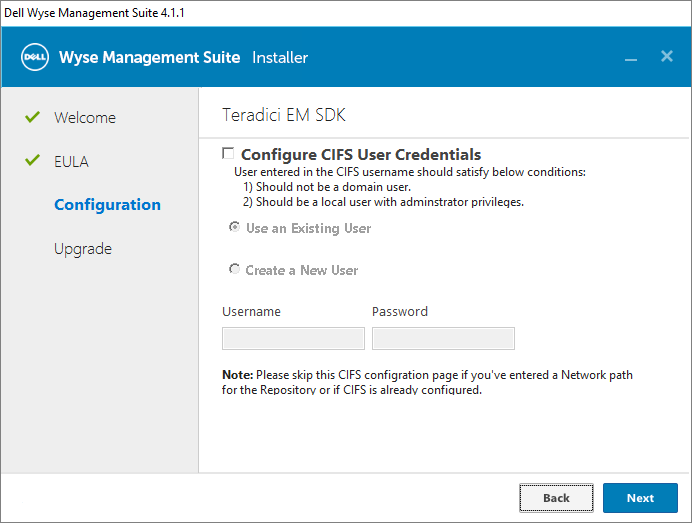The width and height of the screenshot is (692, 523).
Task: Minimize the installer window
Action: click(631, 58)
